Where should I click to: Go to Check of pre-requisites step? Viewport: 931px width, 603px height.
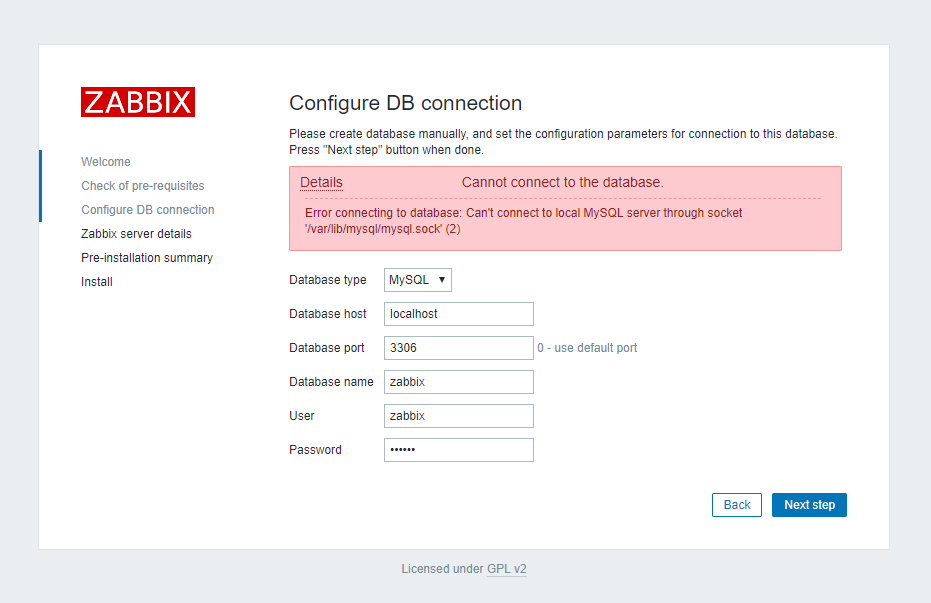click(x=142, y=185)
